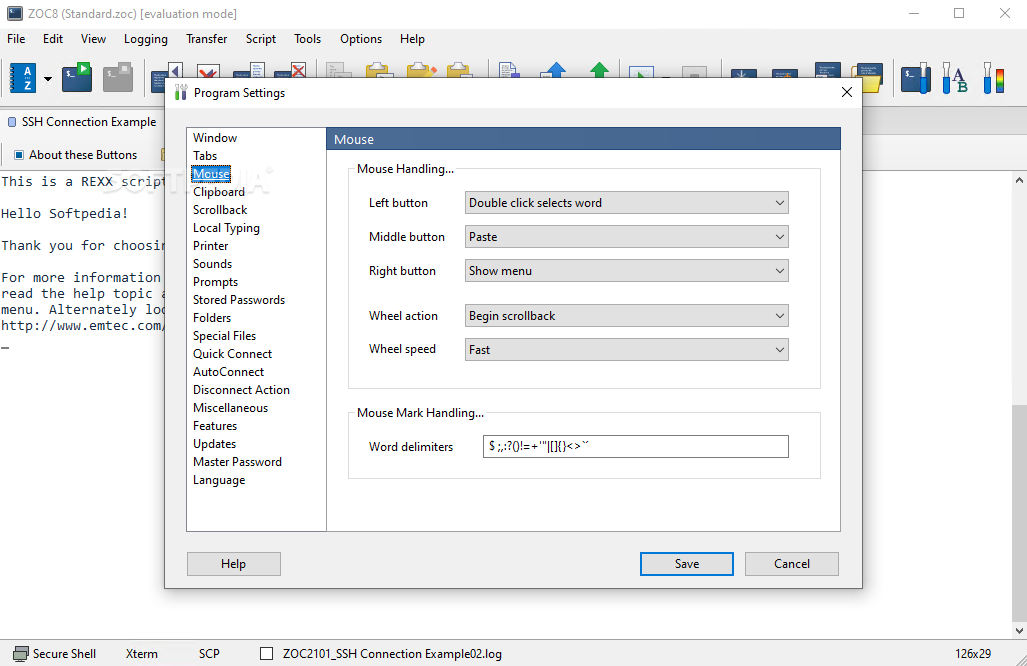Click the grey disconnect terminal icon
Viewport: 1027px width, 666px height.
[118, 77]
